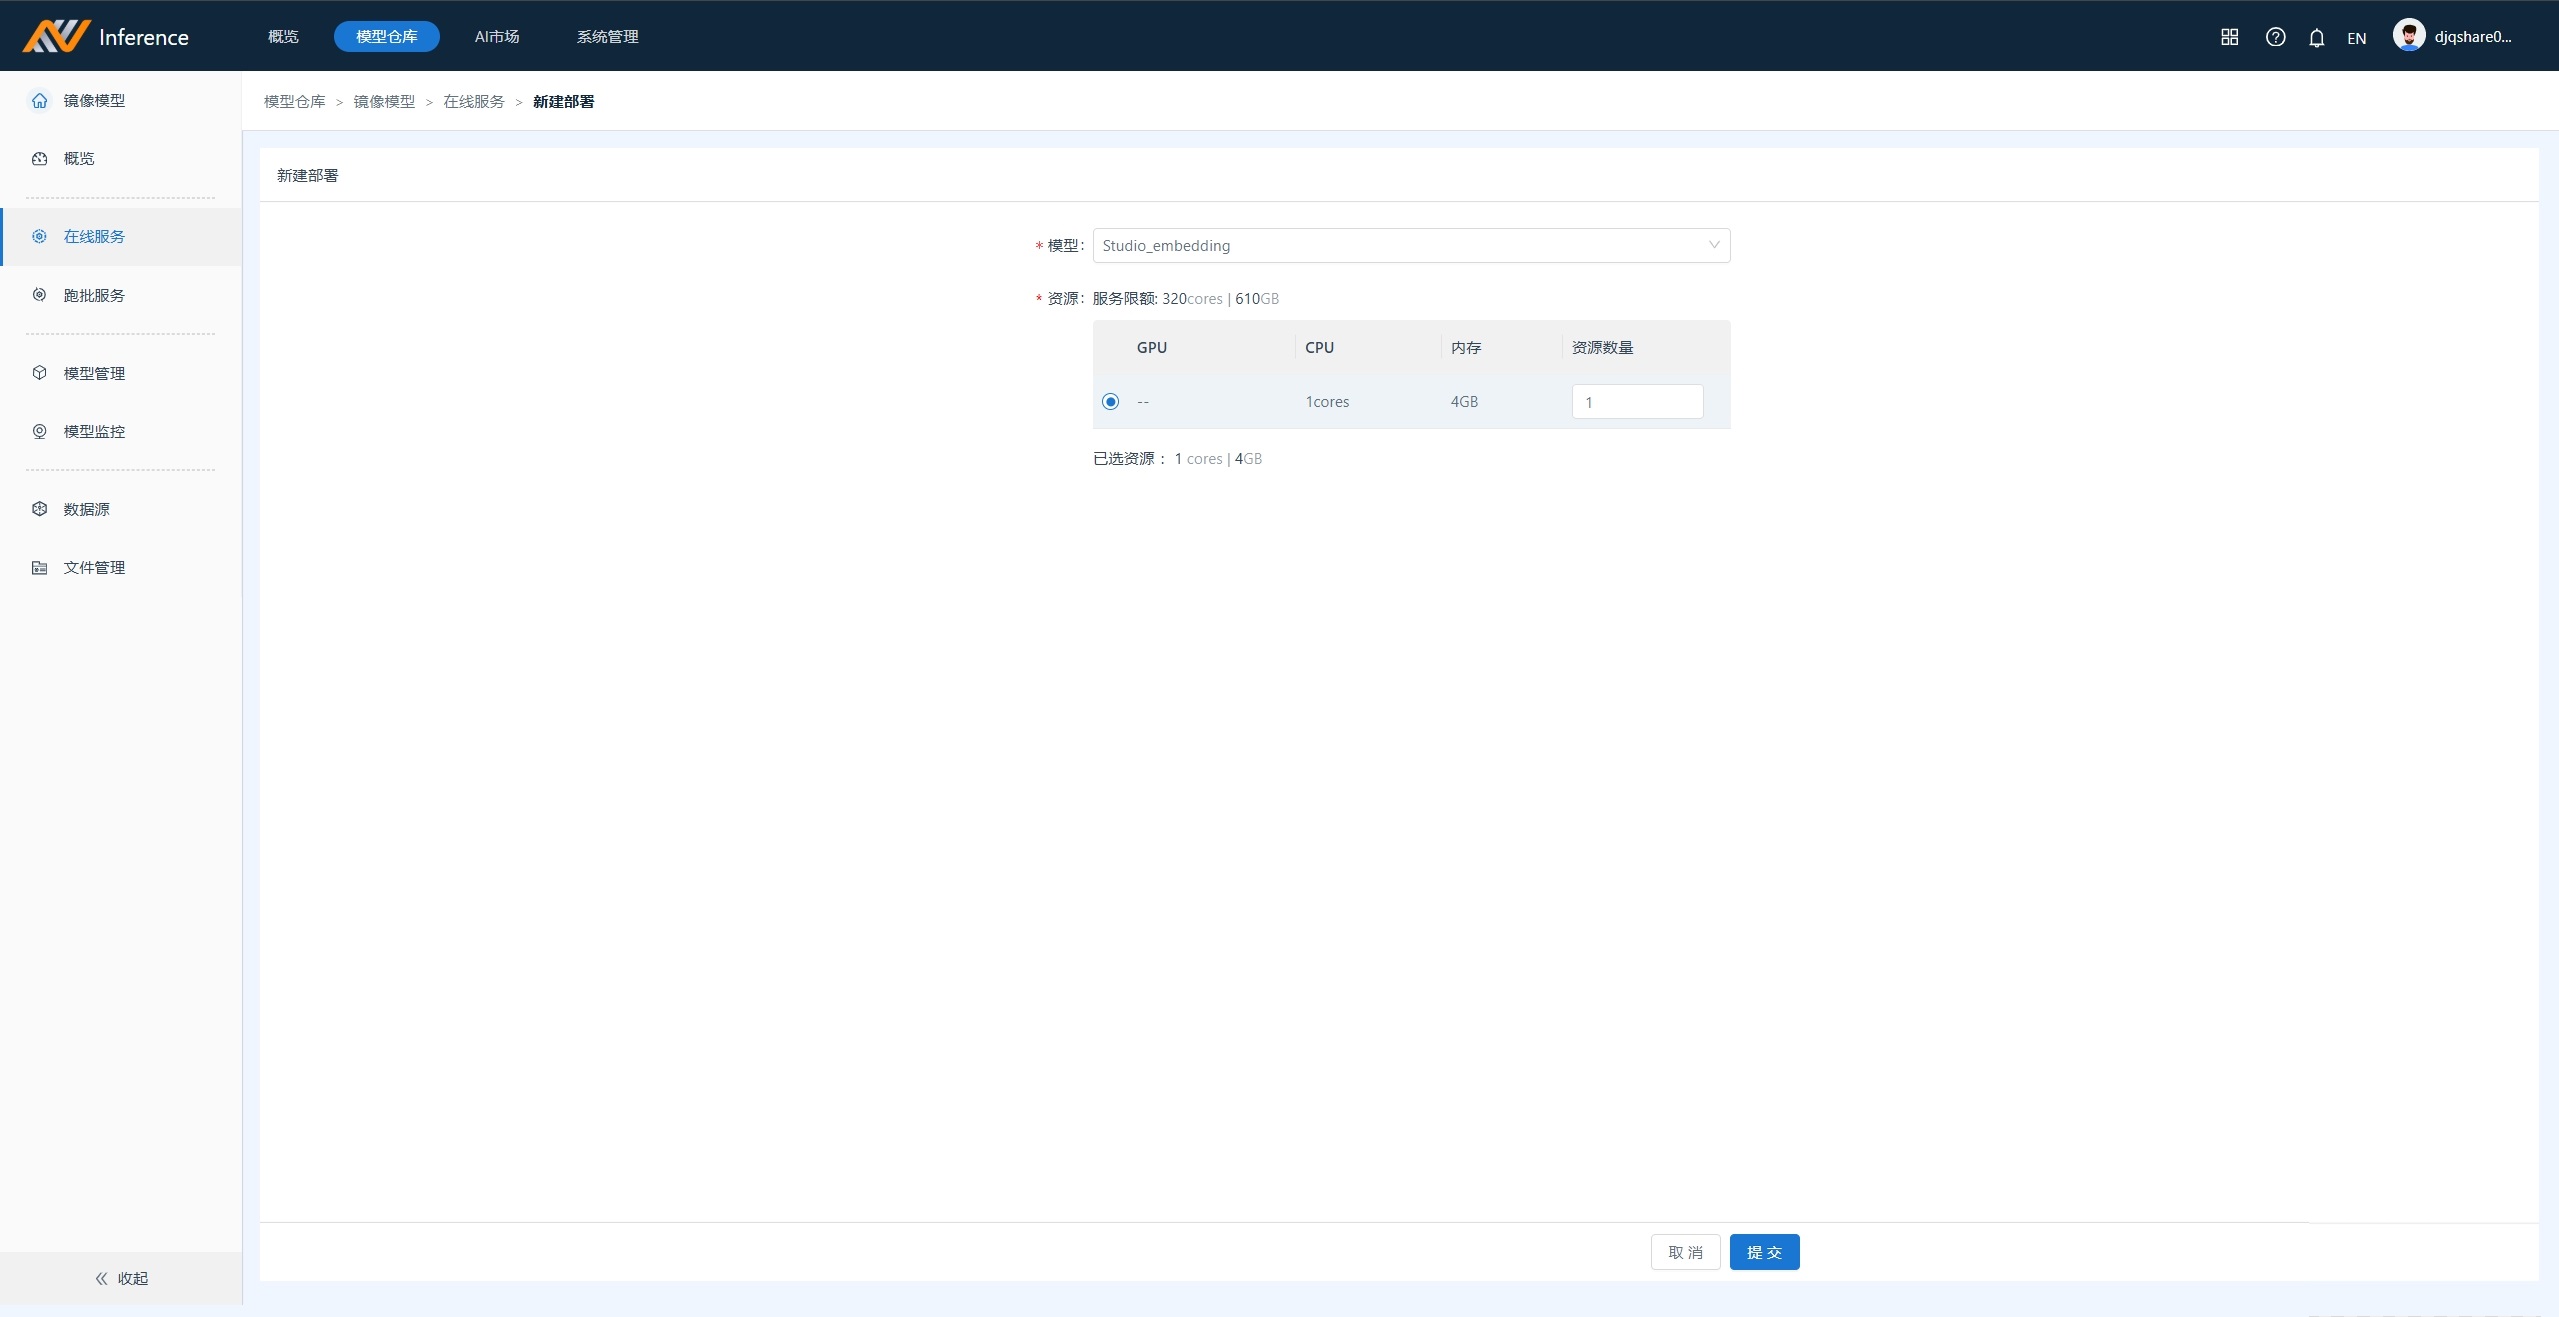Image resolution: width=2559 pixels, height=1317 pixels.
Task: Open the djqshare0 user account menu
Action: (x=2472, y=37)
